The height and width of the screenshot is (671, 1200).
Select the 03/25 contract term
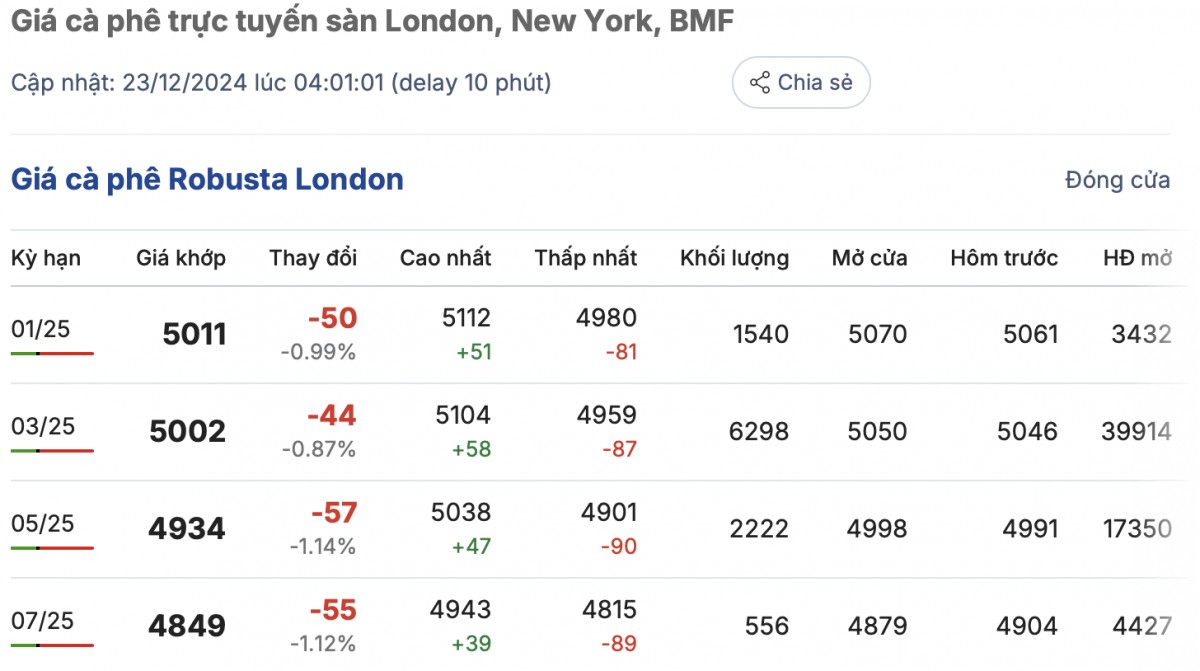(43, 426)
